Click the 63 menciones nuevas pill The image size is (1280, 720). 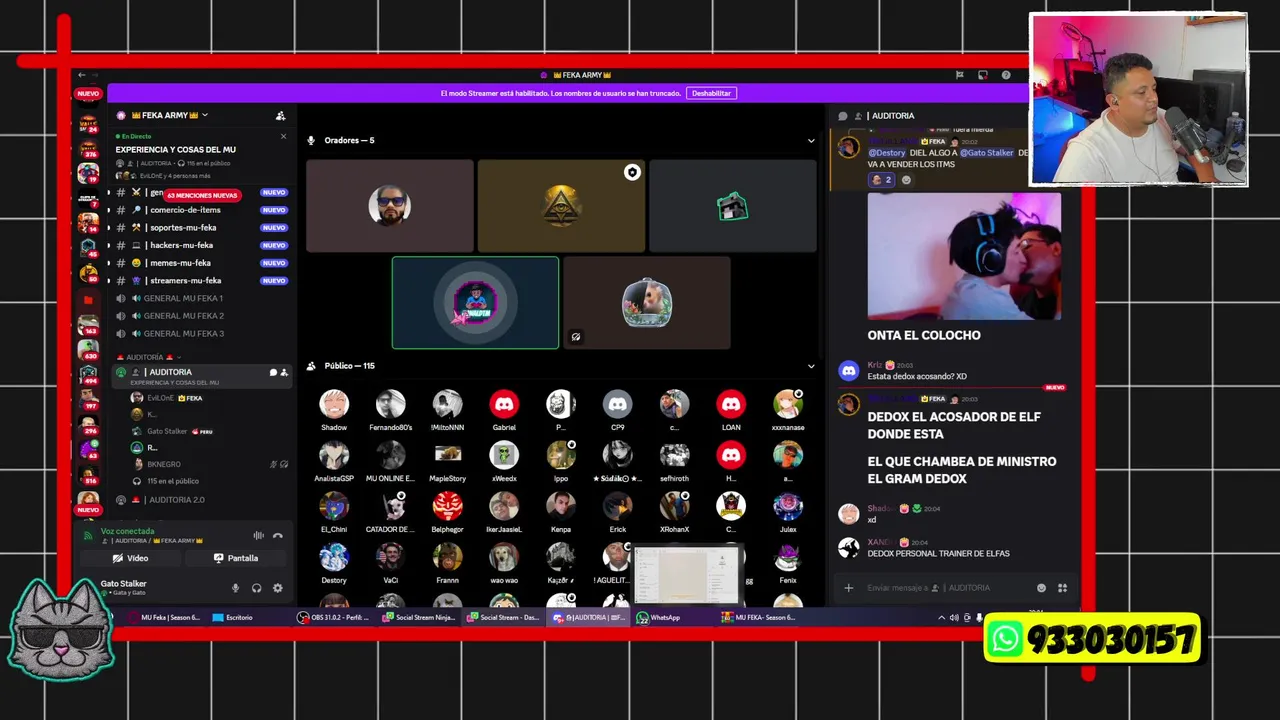202,195
